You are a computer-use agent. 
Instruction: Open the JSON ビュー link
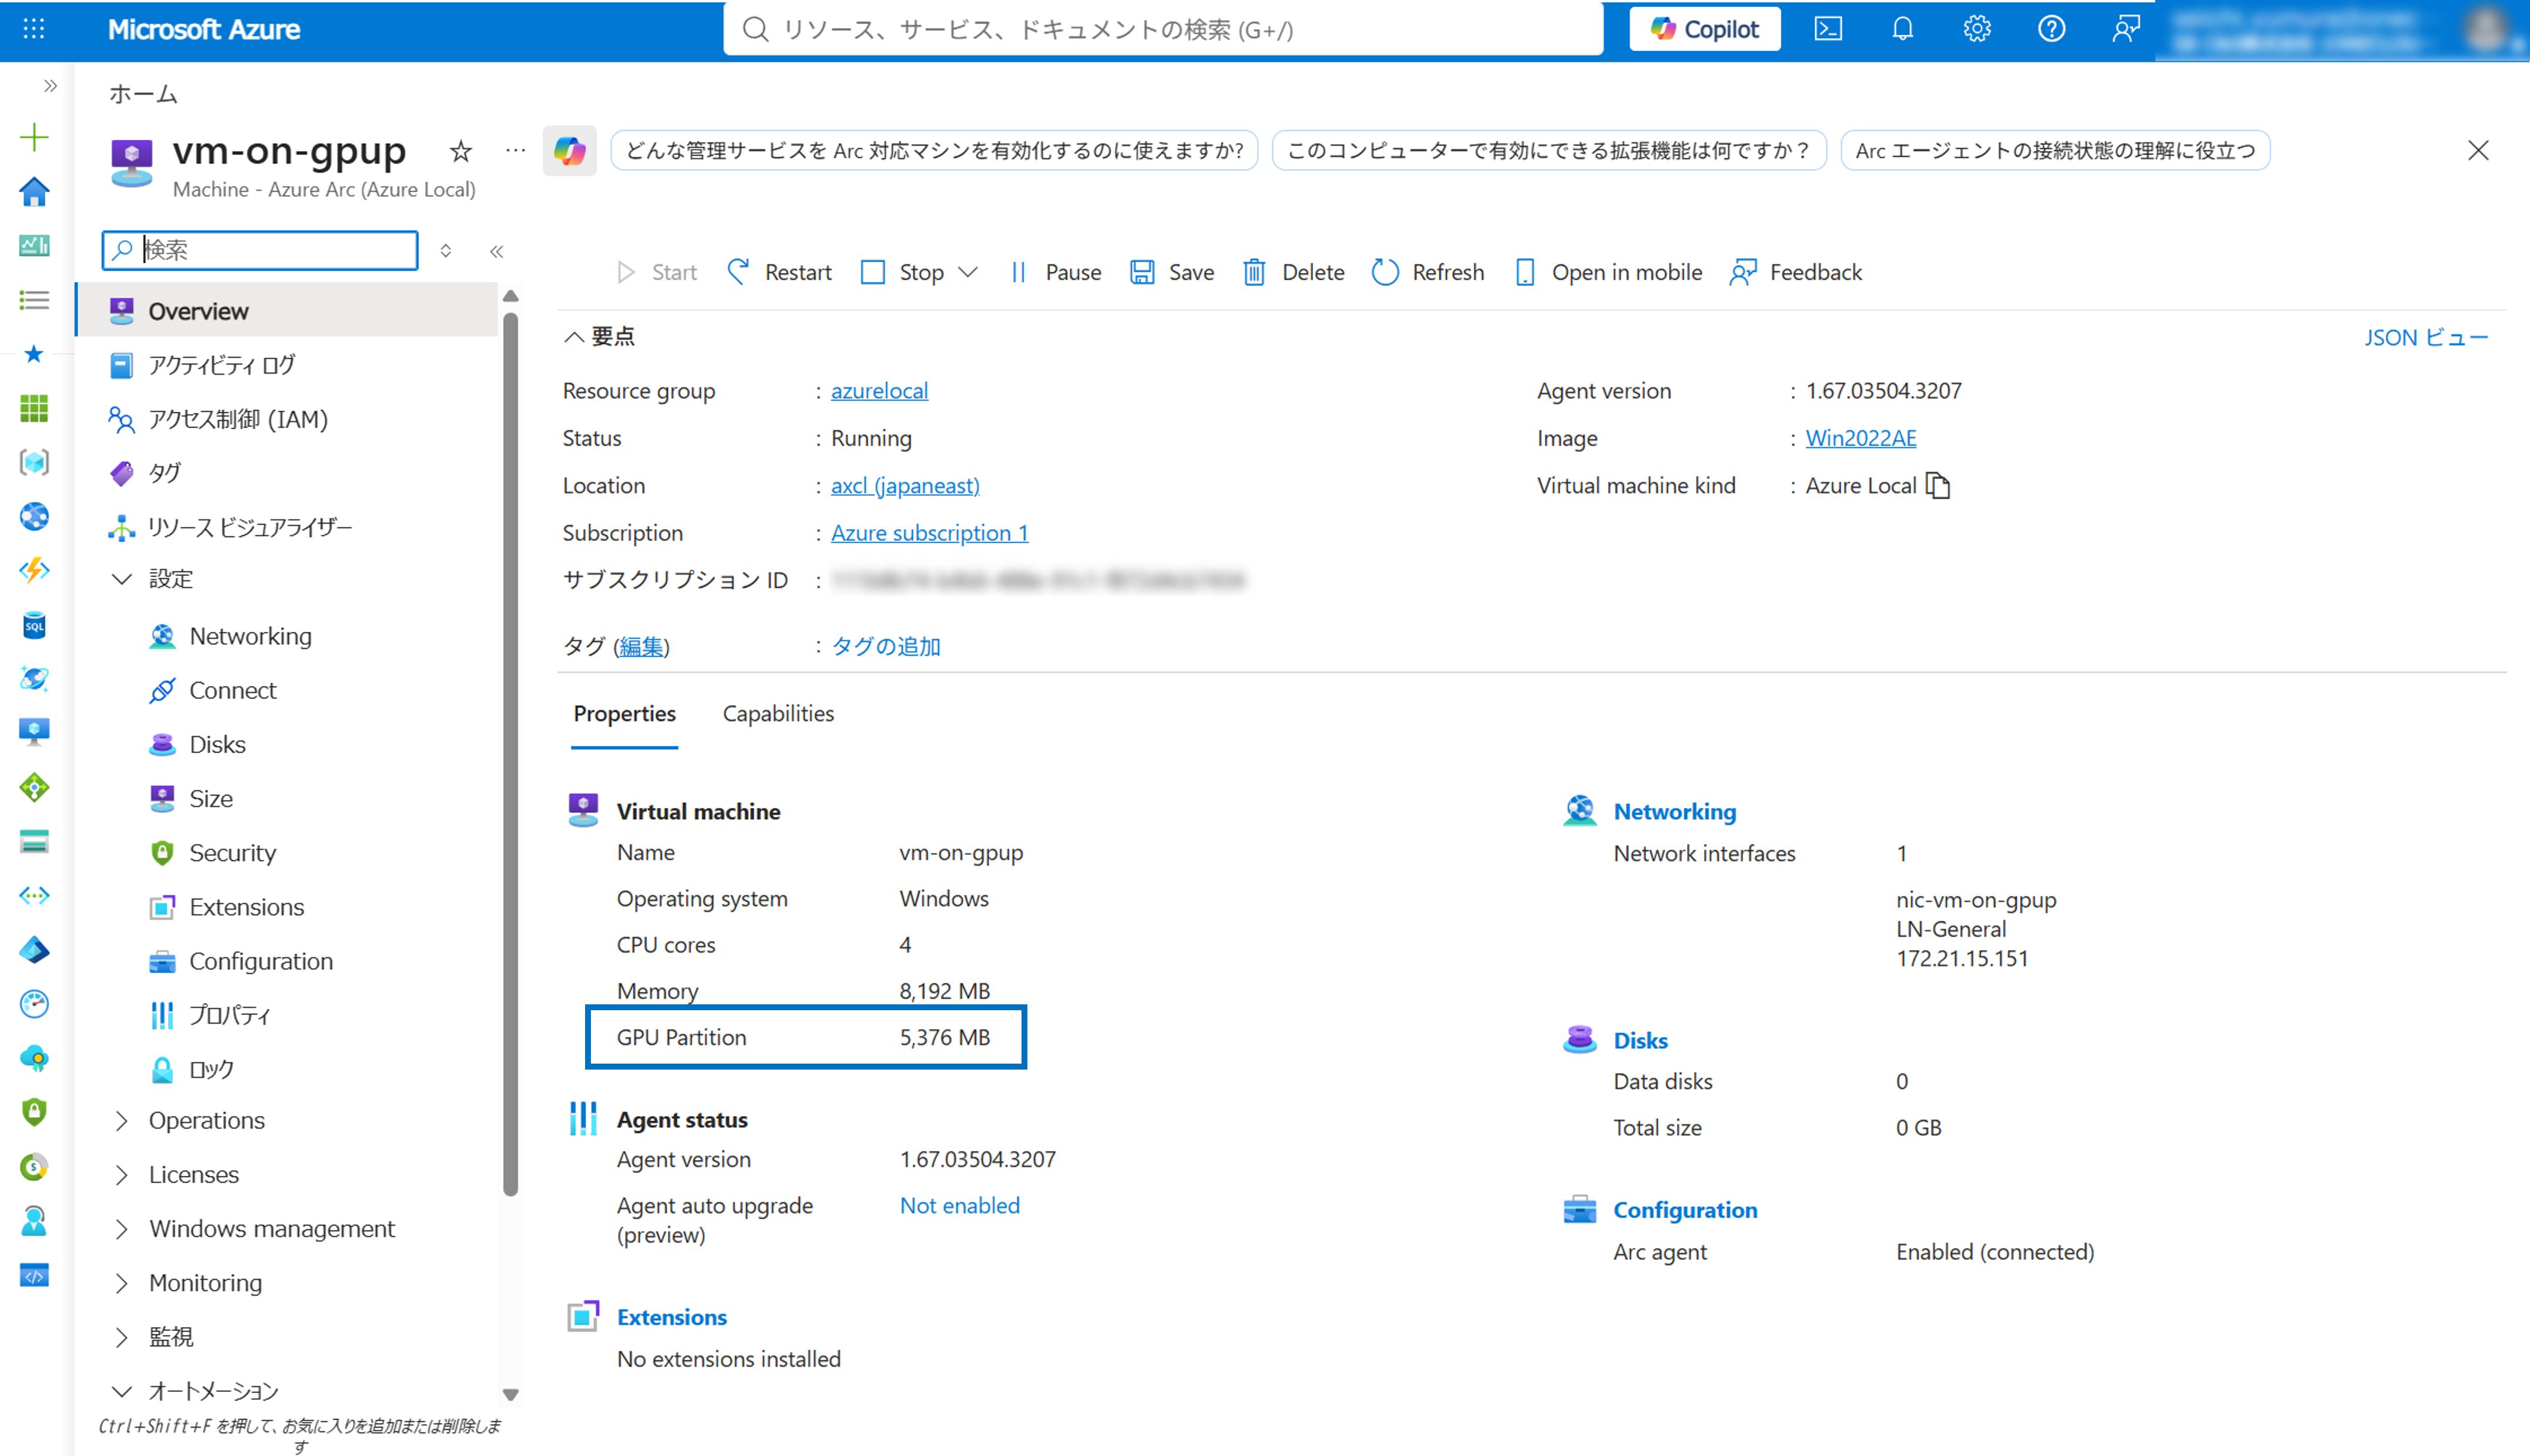[x=2426, y=337]
